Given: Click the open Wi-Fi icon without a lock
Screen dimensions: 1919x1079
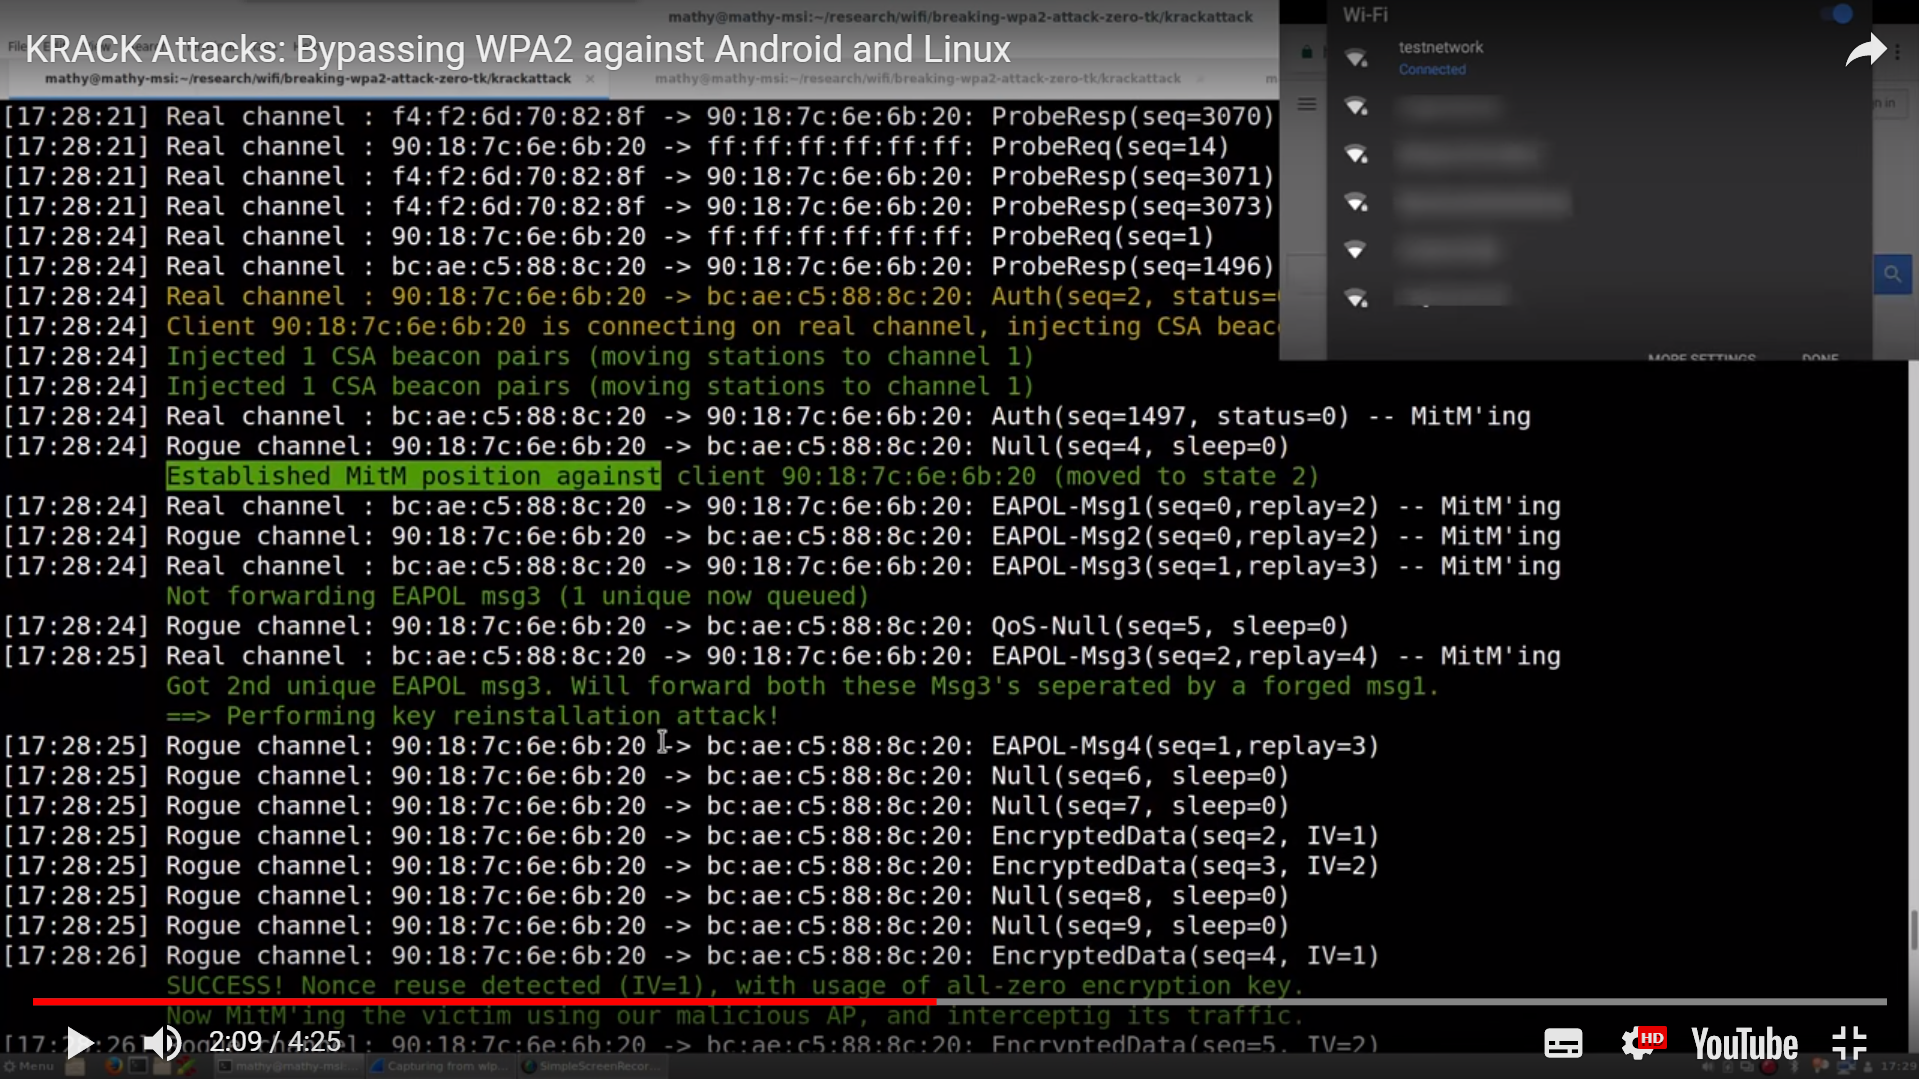Looking at the screenshot, I should pyautogui.click(x=1356, y=249).
